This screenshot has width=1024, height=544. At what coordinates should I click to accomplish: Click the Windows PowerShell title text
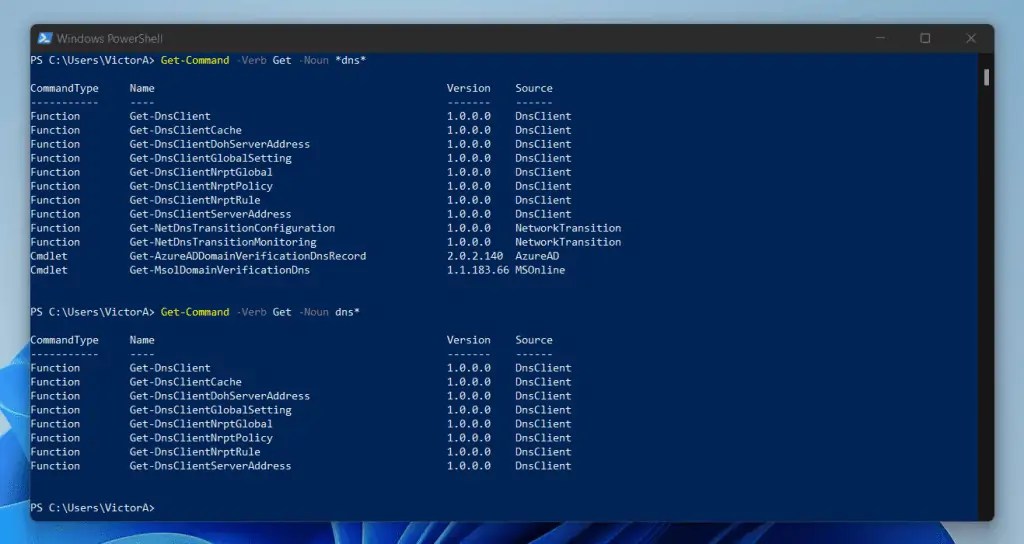[109, 39]
